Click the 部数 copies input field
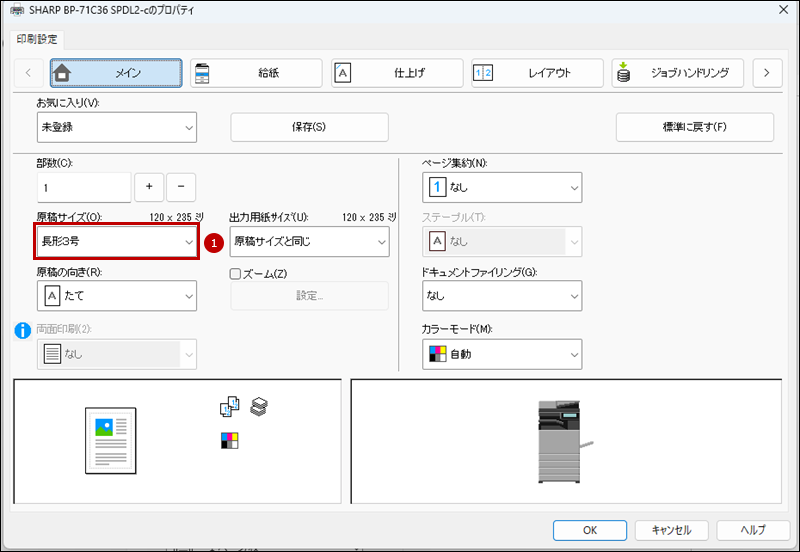Screen dimensions: 800x552 pos(84,187)
